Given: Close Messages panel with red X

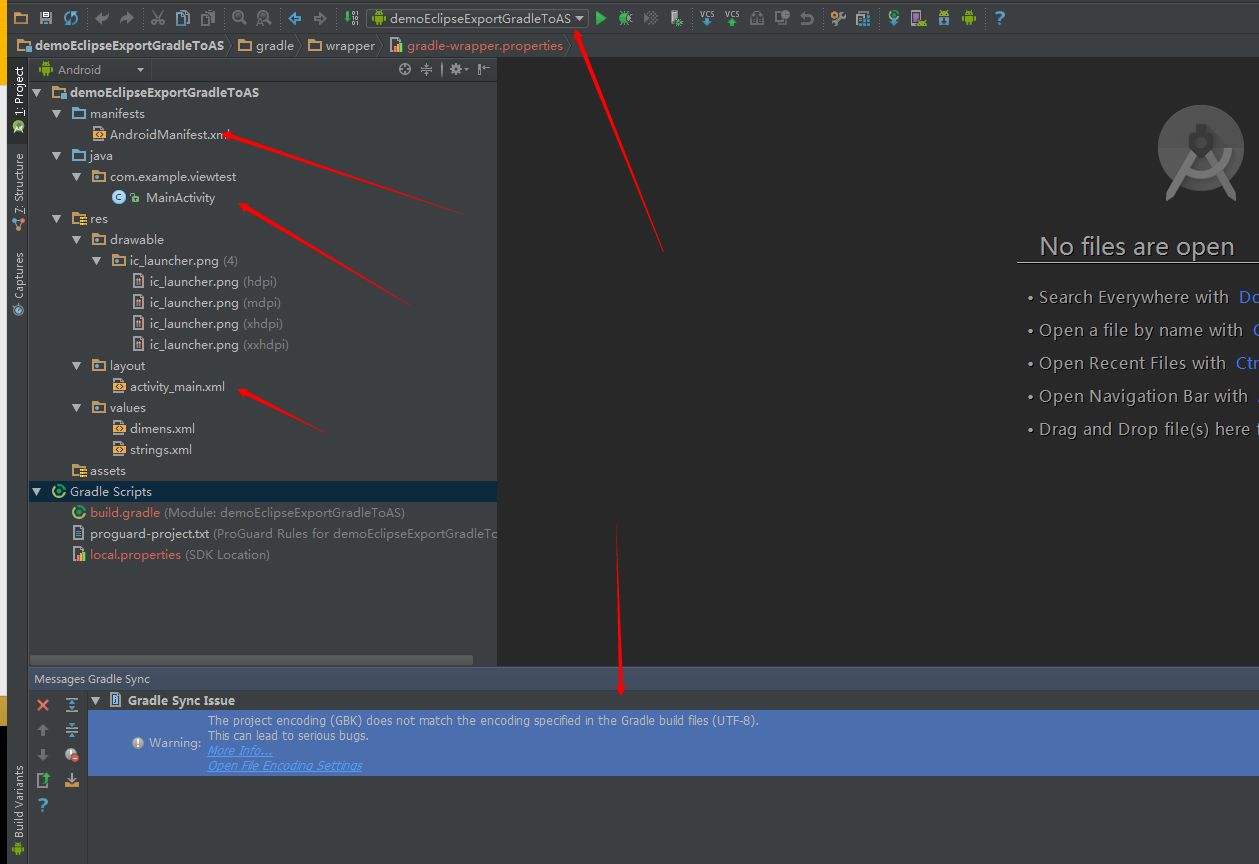Looking at the screenshot, I should click(x=43, y=705).
